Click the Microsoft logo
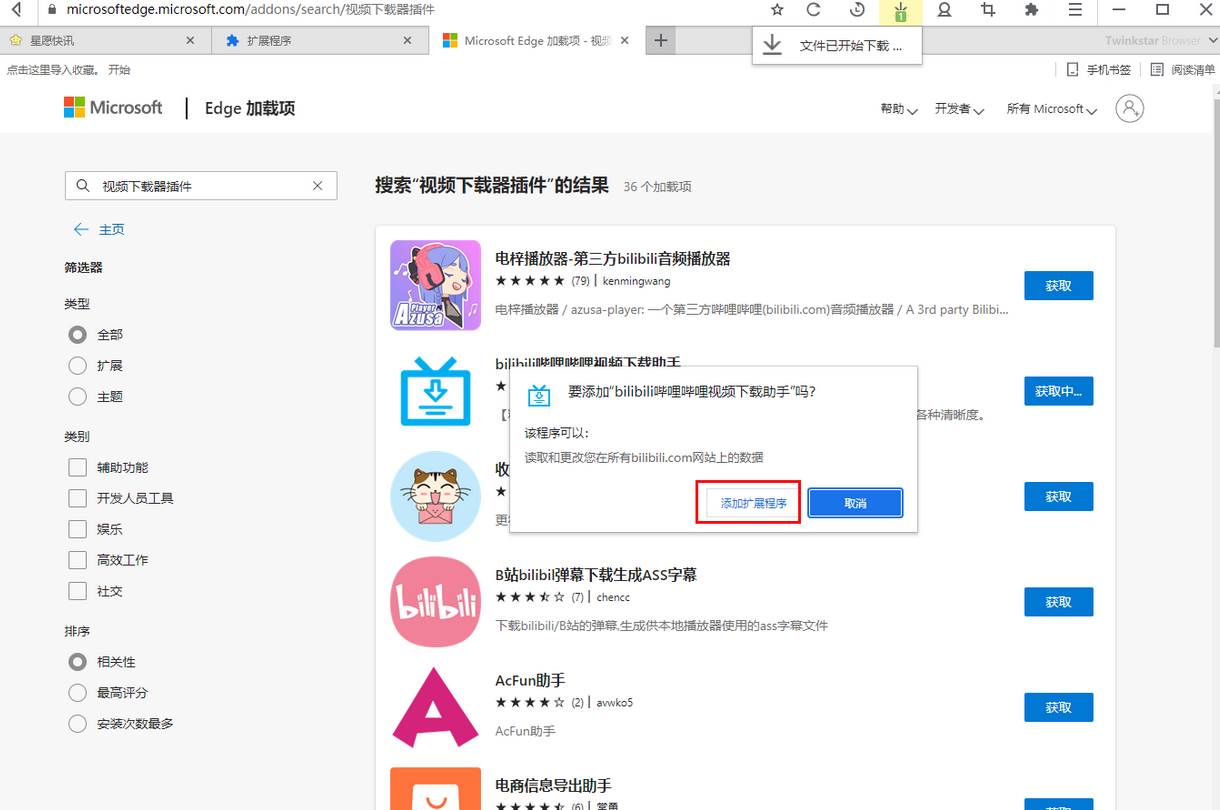The height and width of the screenshot is (810, 1220). tap(113, 107)
